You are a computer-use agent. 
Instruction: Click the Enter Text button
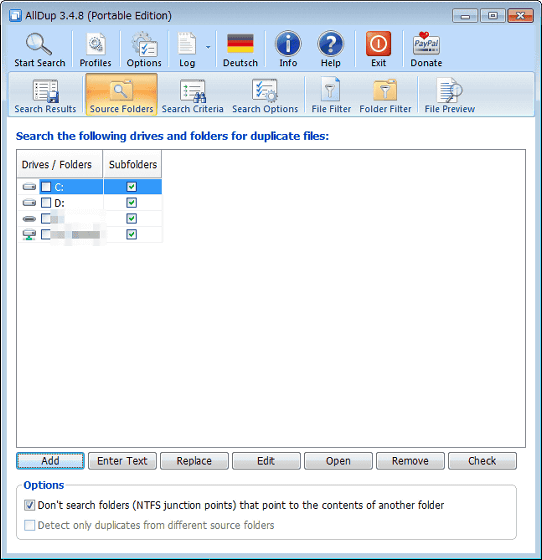point(122,461)
